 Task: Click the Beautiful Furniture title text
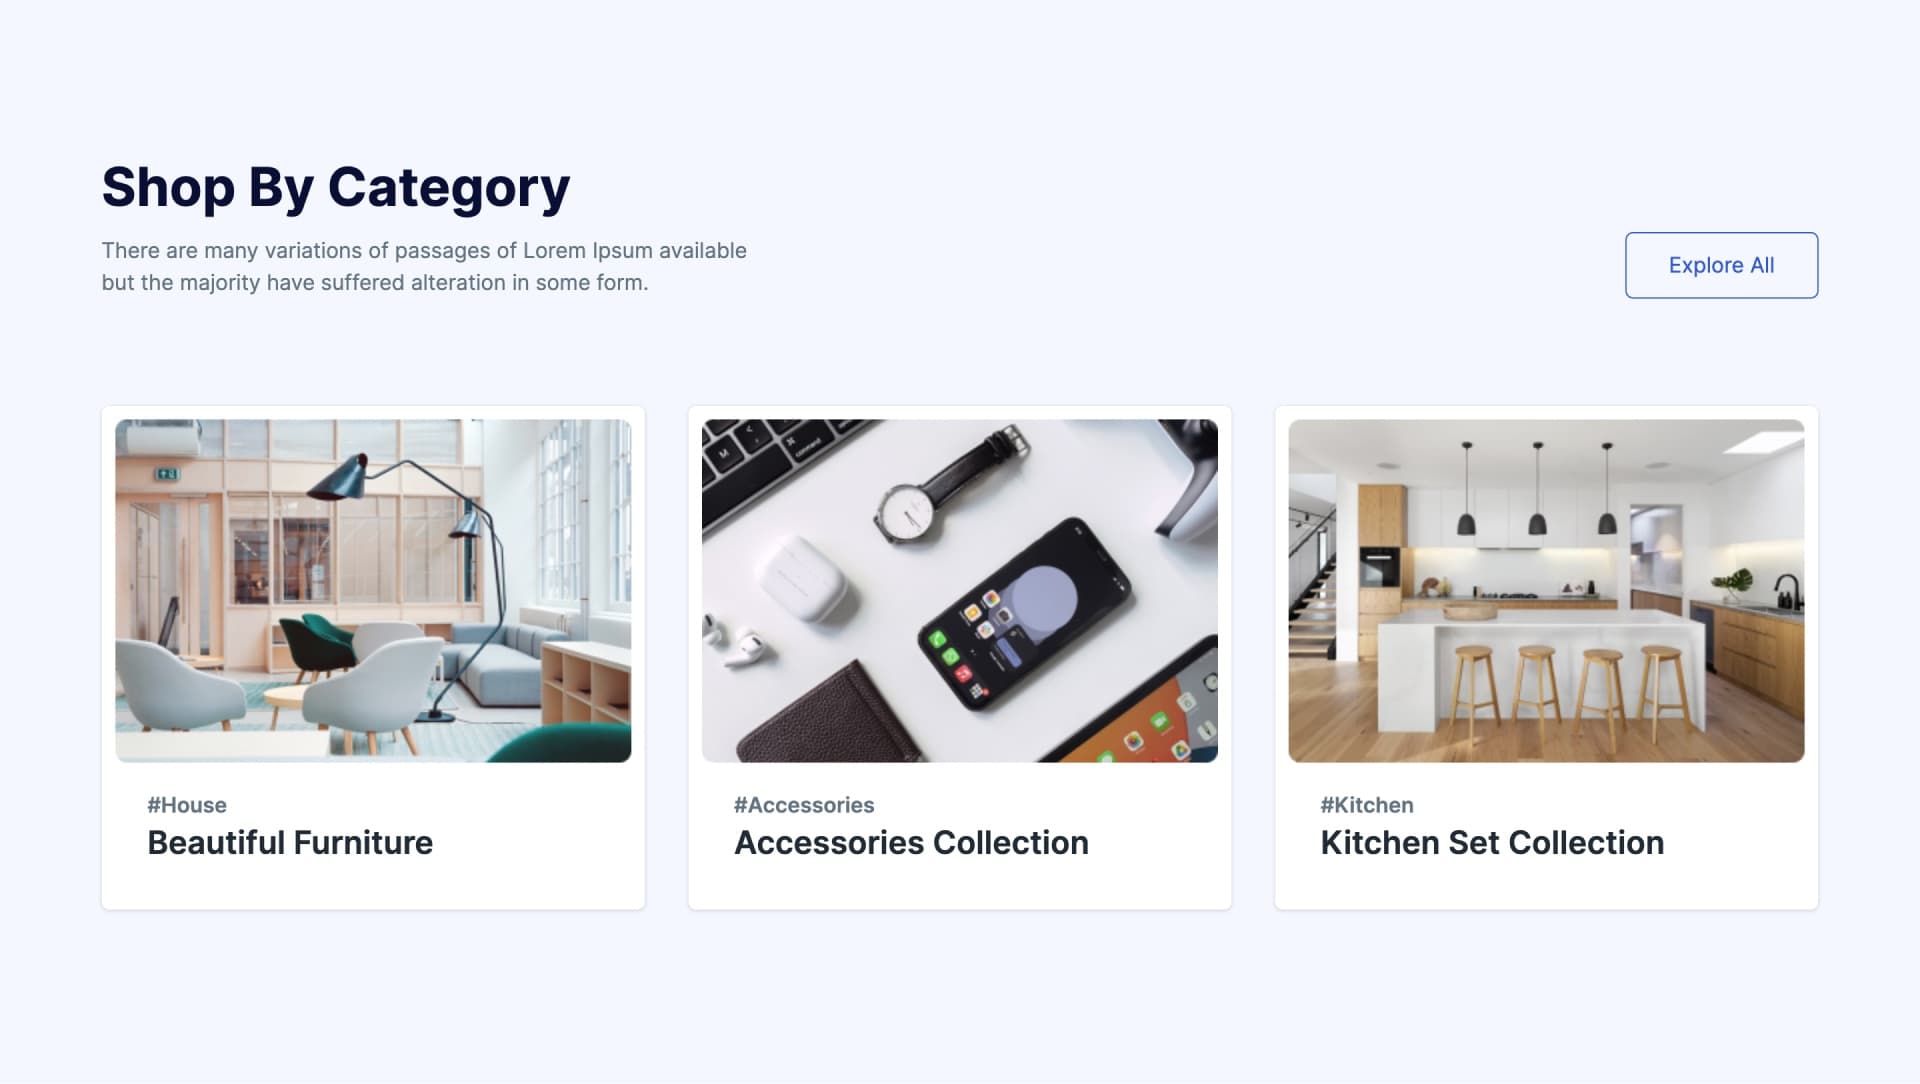point(290,841)
